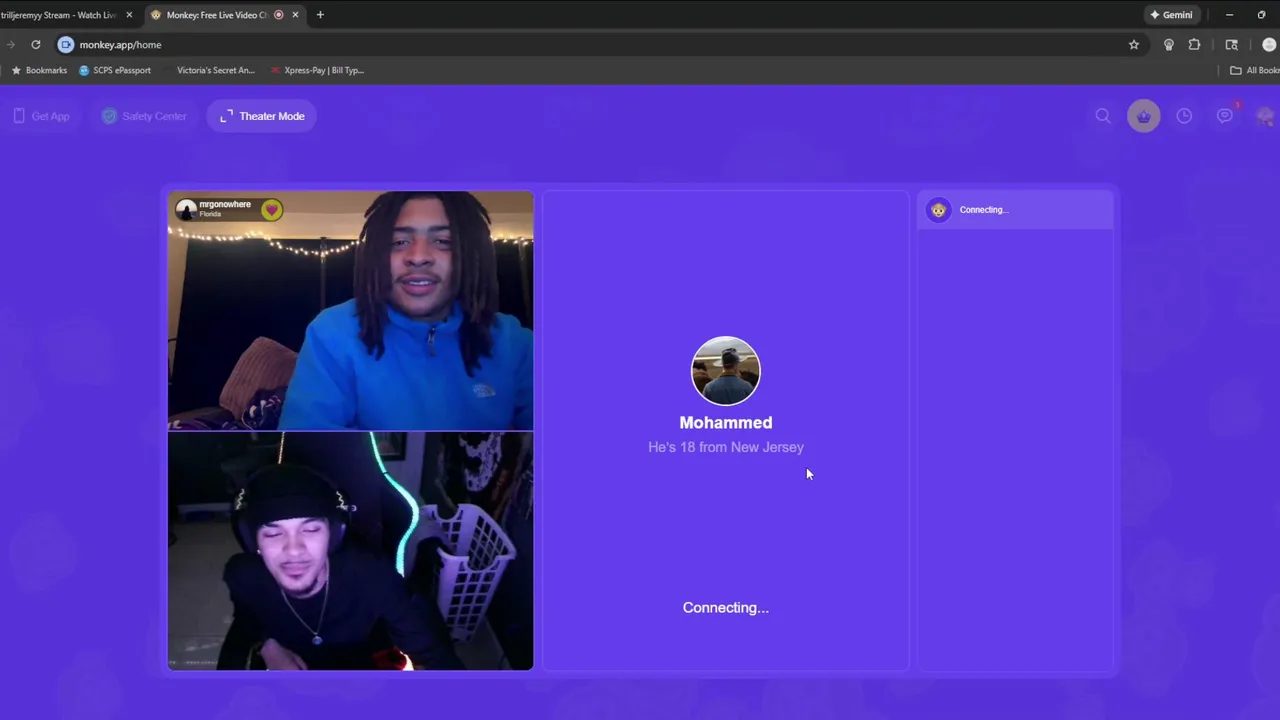Bookmark this page with the star icon
This screenshot has width=1280, height=720.
(1134, 45)
